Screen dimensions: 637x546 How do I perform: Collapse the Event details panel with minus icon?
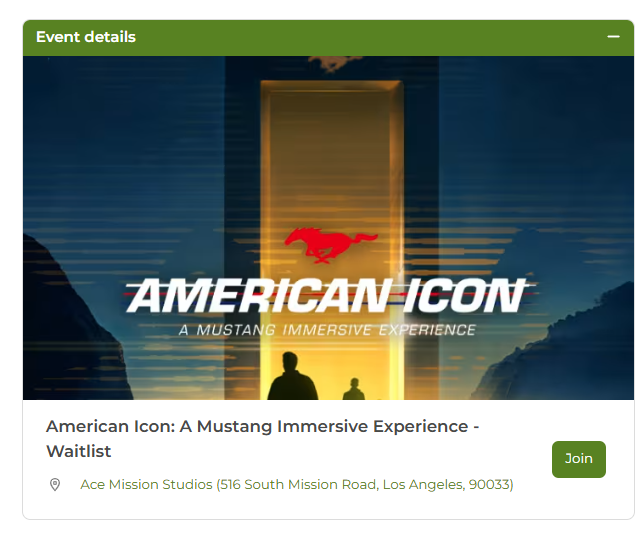click(613, 37)
